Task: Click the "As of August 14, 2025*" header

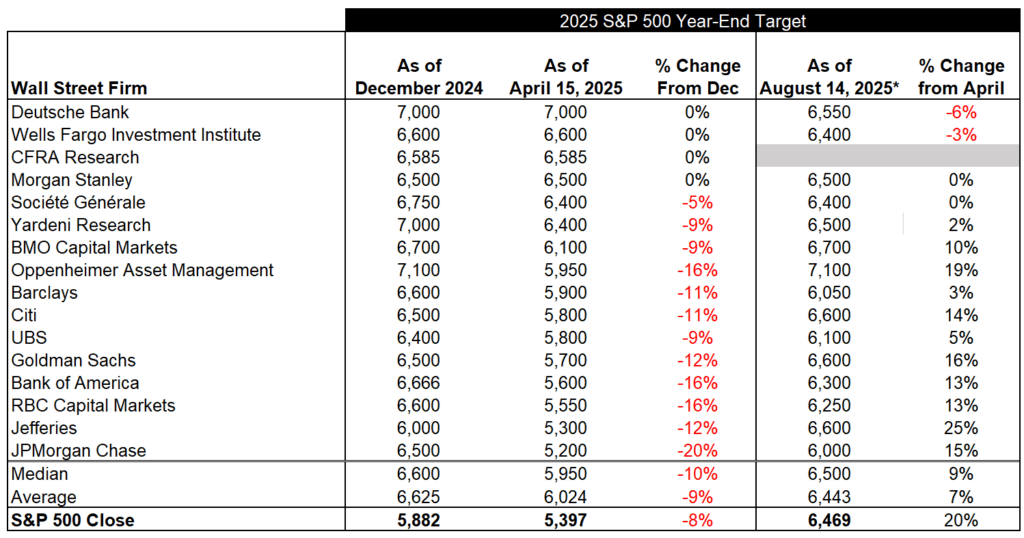Action: (x=830, y=77)
